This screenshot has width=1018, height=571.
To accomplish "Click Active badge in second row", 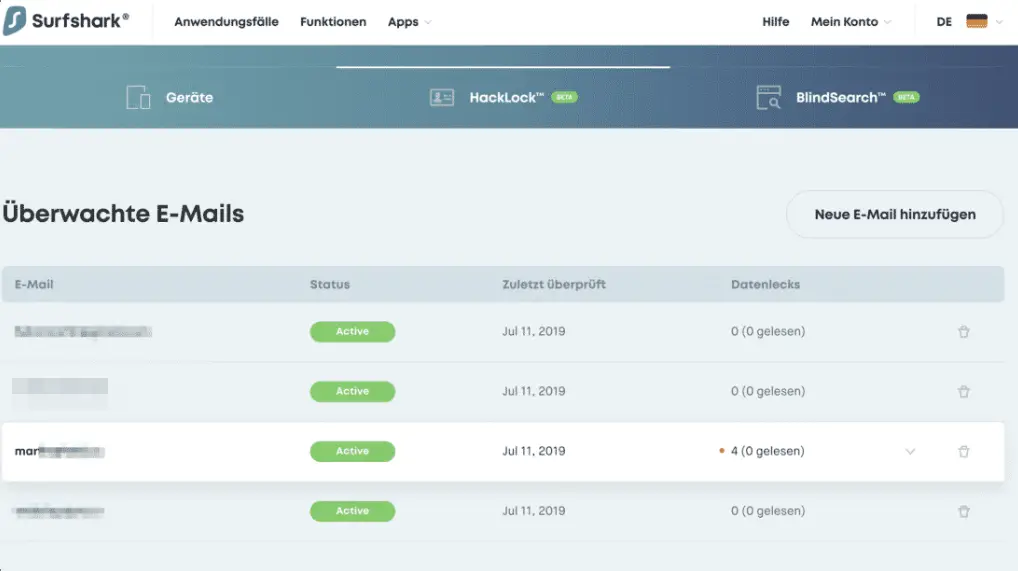I will (353, 391).
